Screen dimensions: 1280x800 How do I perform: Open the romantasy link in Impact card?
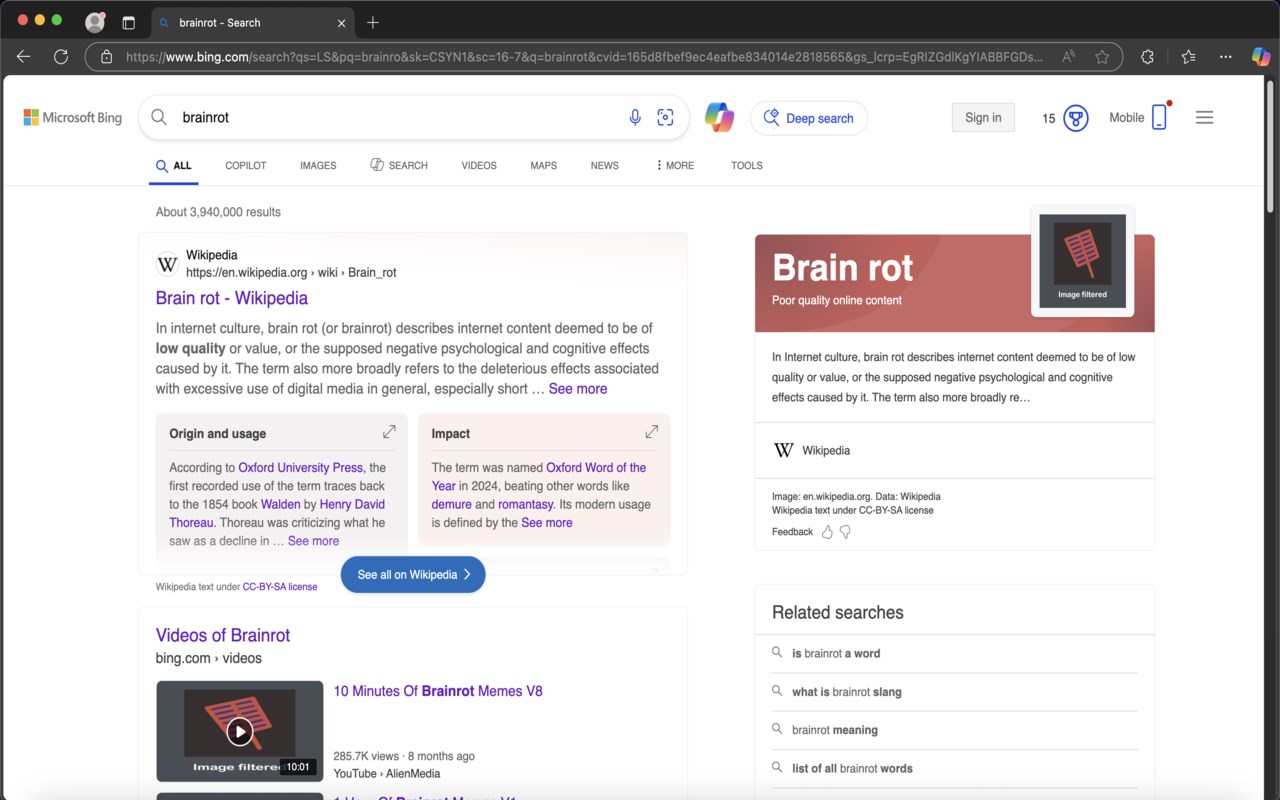pos(526,504)
